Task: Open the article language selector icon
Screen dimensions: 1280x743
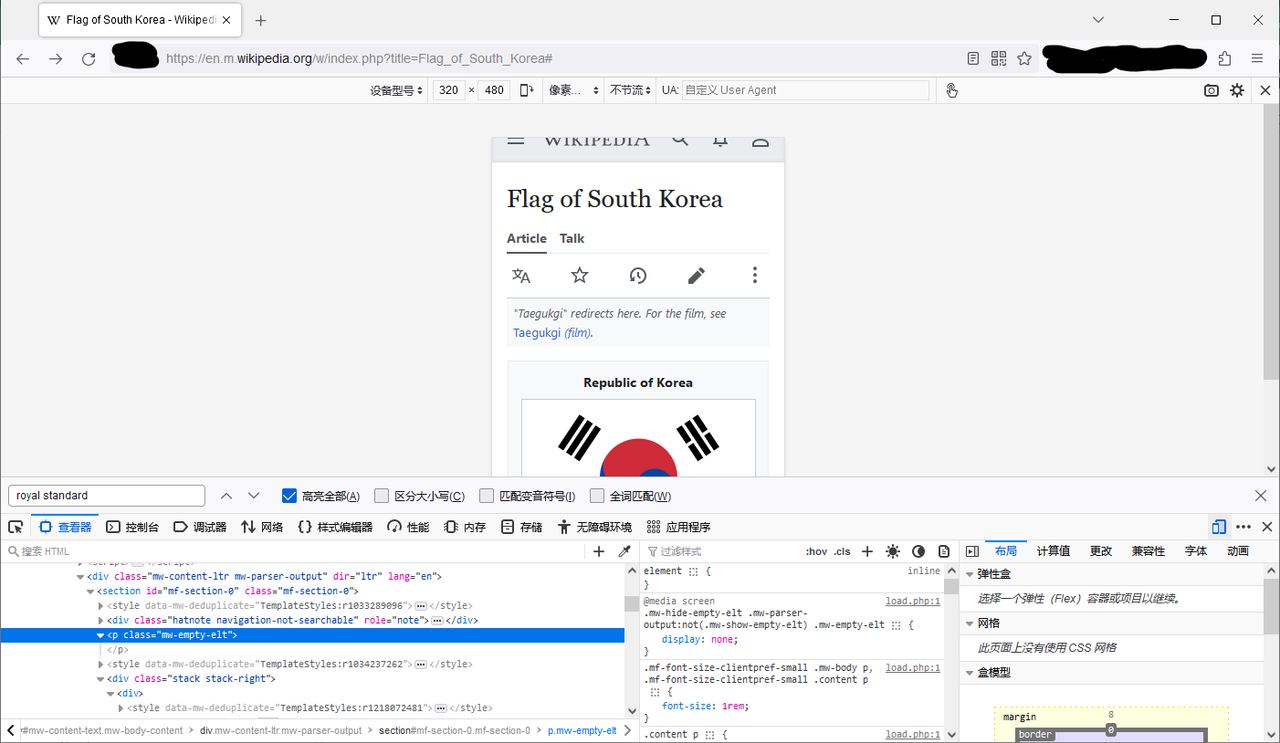Action: click(521, 275)
